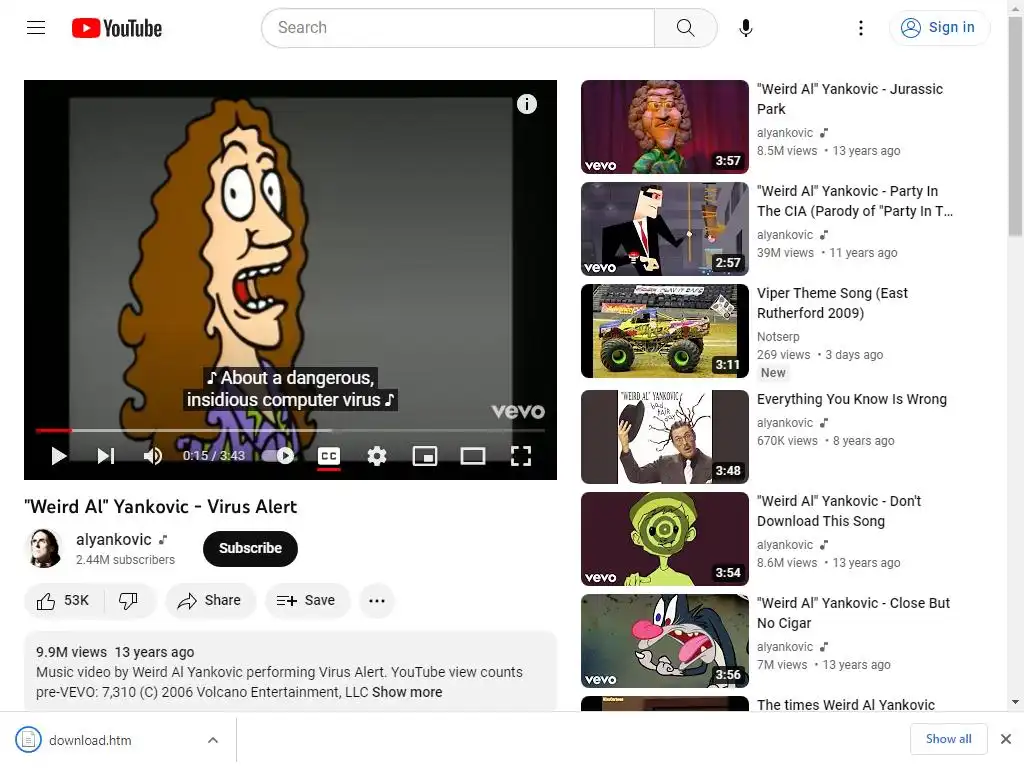Dislike the video

[x=129, y=601]
